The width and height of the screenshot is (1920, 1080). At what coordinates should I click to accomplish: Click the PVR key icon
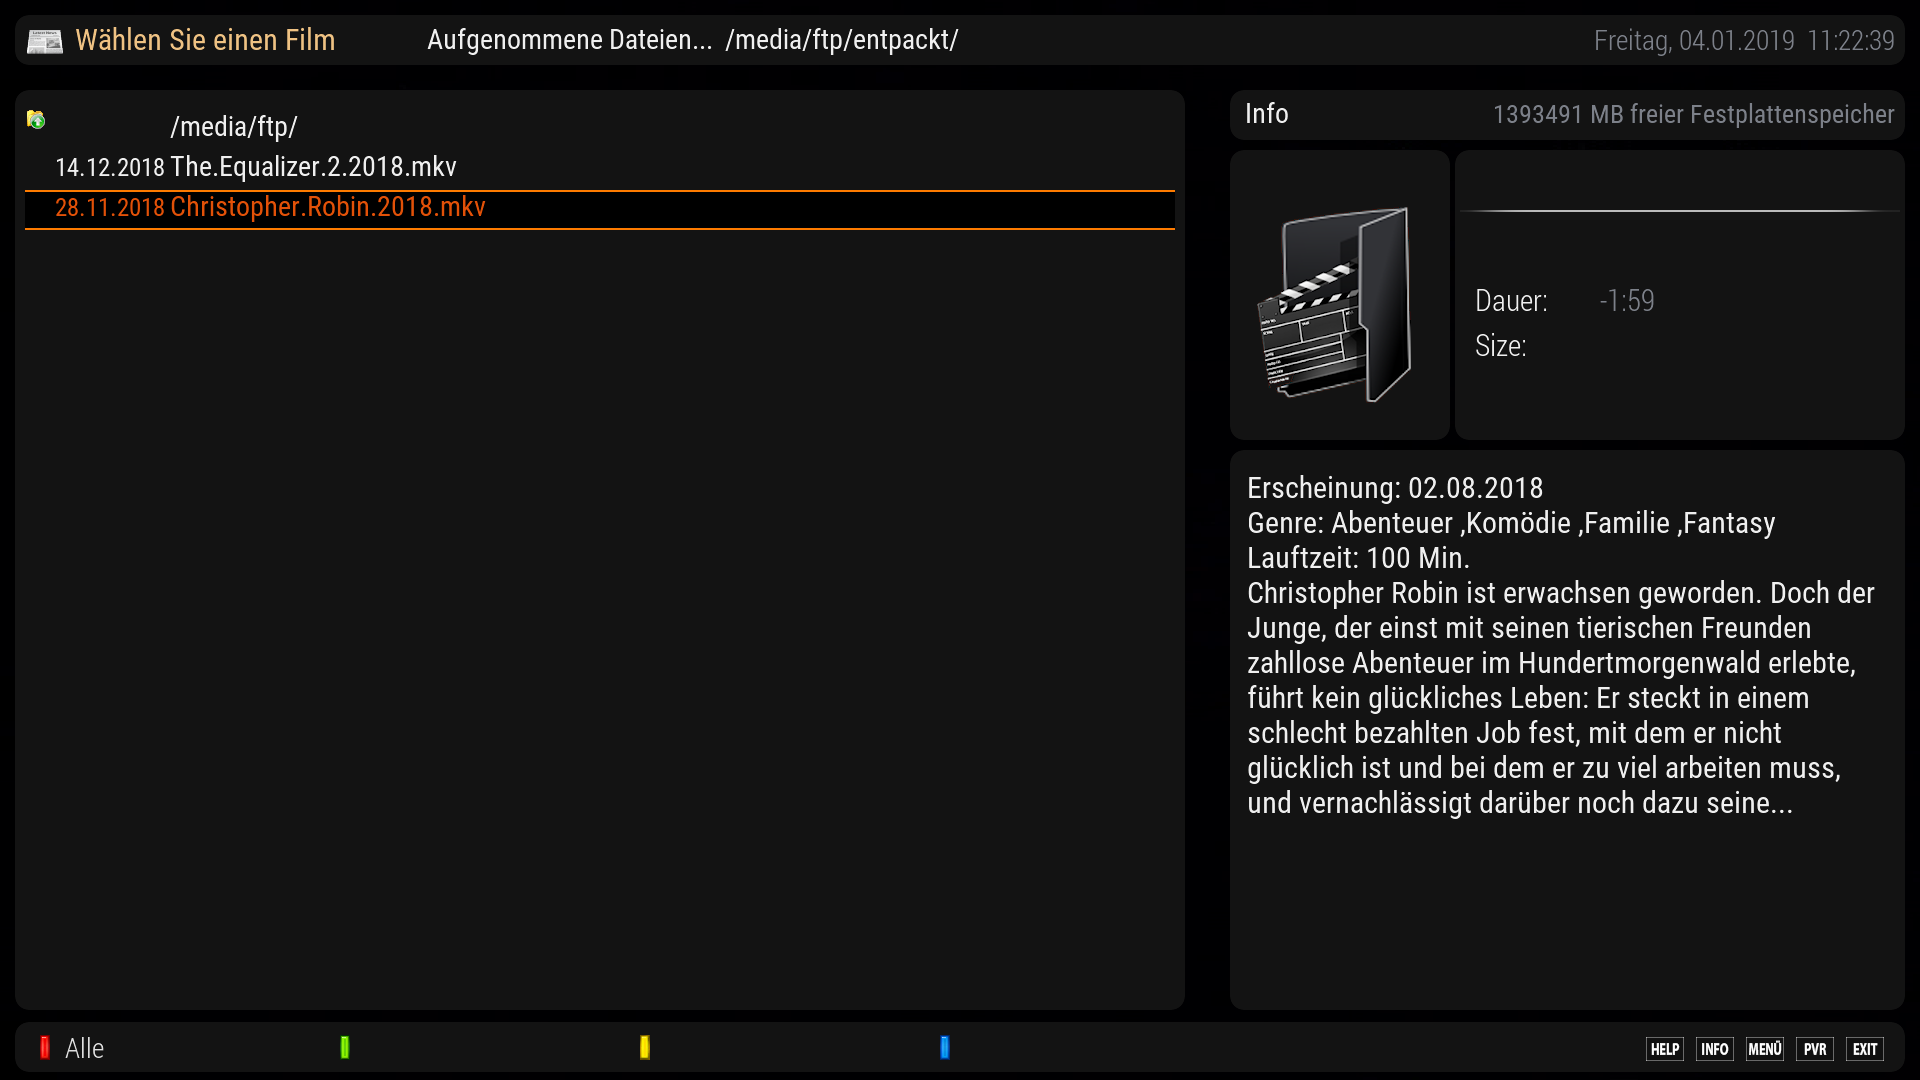coord(1814,1049)
